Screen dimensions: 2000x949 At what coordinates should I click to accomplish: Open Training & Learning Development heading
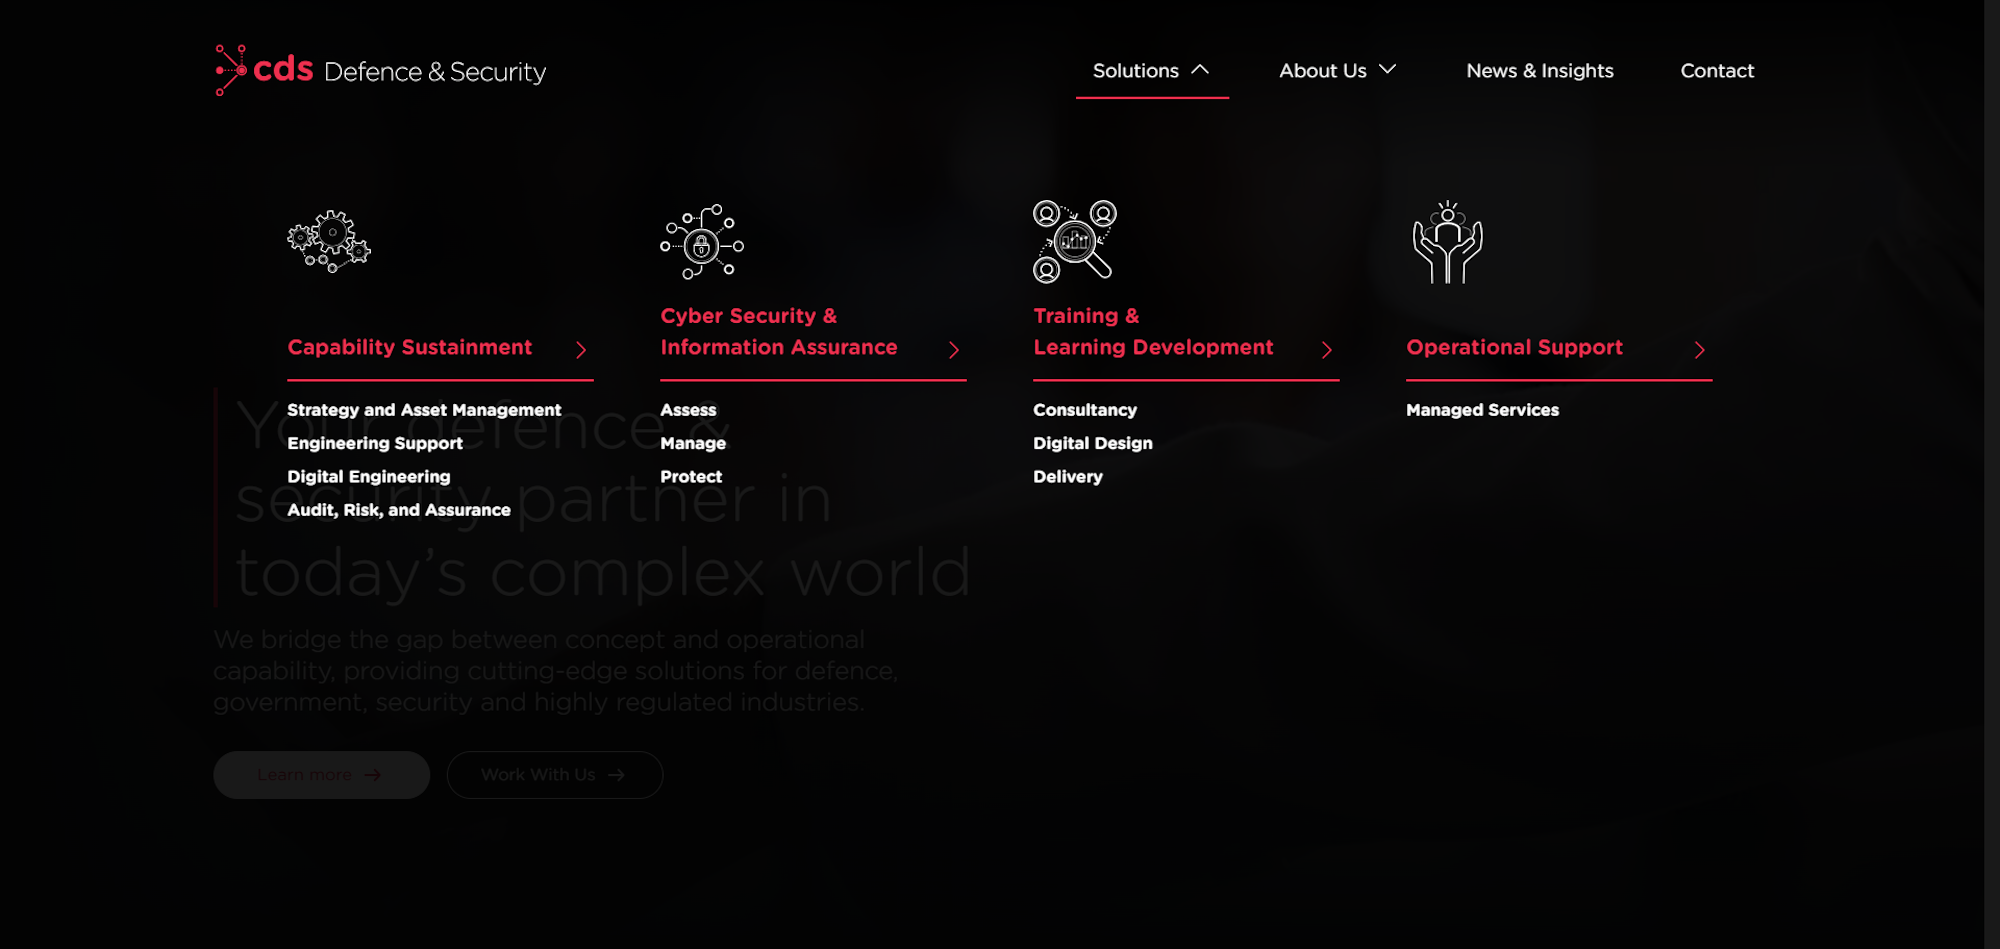[x=1153, y=331]
